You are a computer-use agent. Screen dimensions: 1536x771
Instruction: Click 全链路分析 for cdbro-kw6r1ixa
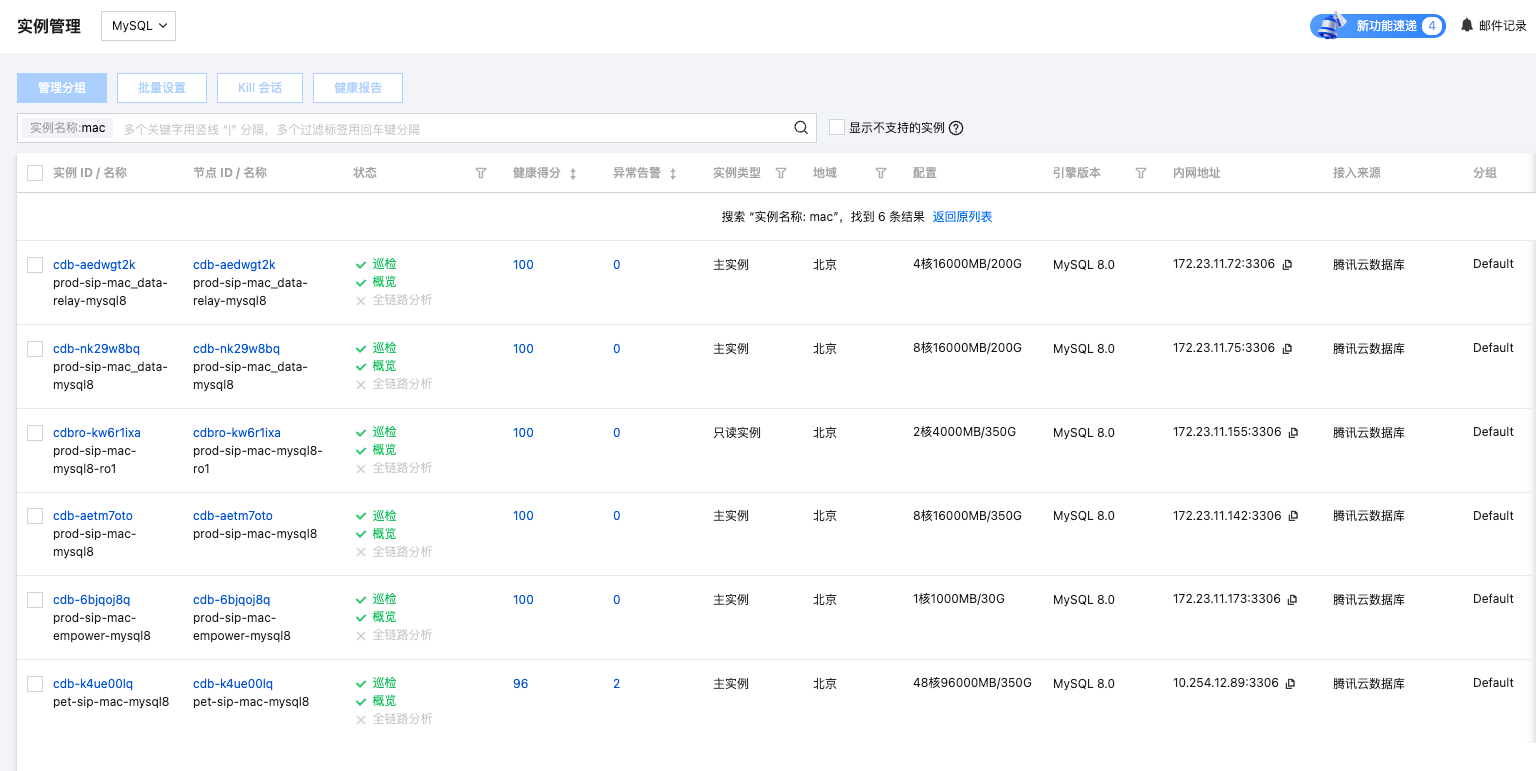[402, 468]
